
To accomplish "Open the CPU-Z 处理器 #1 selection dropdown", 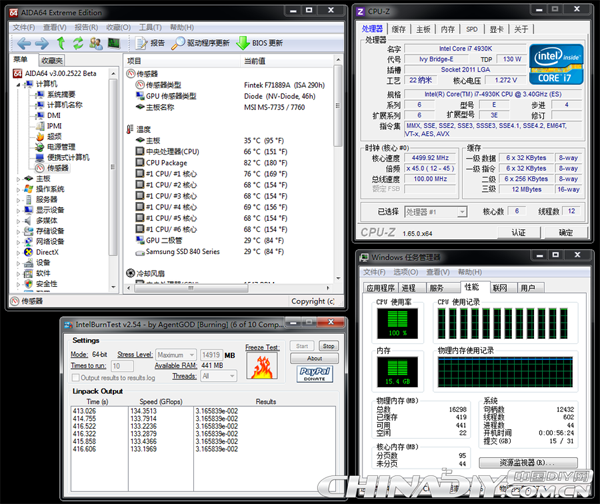I will (436, 212).
